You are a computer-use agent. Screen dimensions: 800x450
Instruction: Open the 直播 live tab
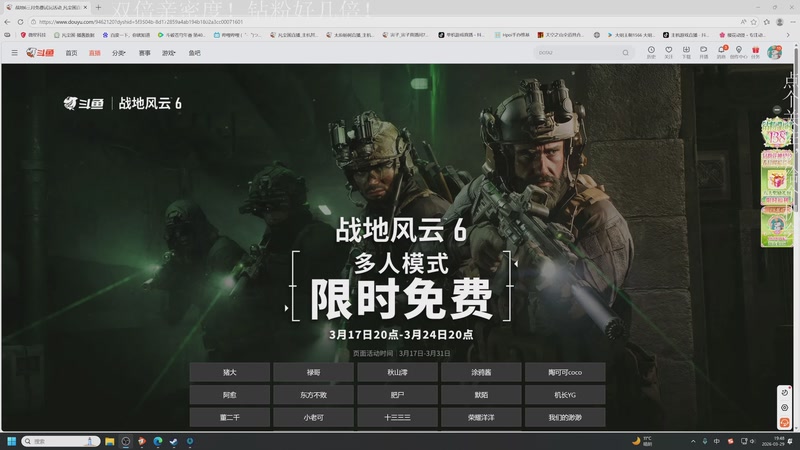[95, 53]
